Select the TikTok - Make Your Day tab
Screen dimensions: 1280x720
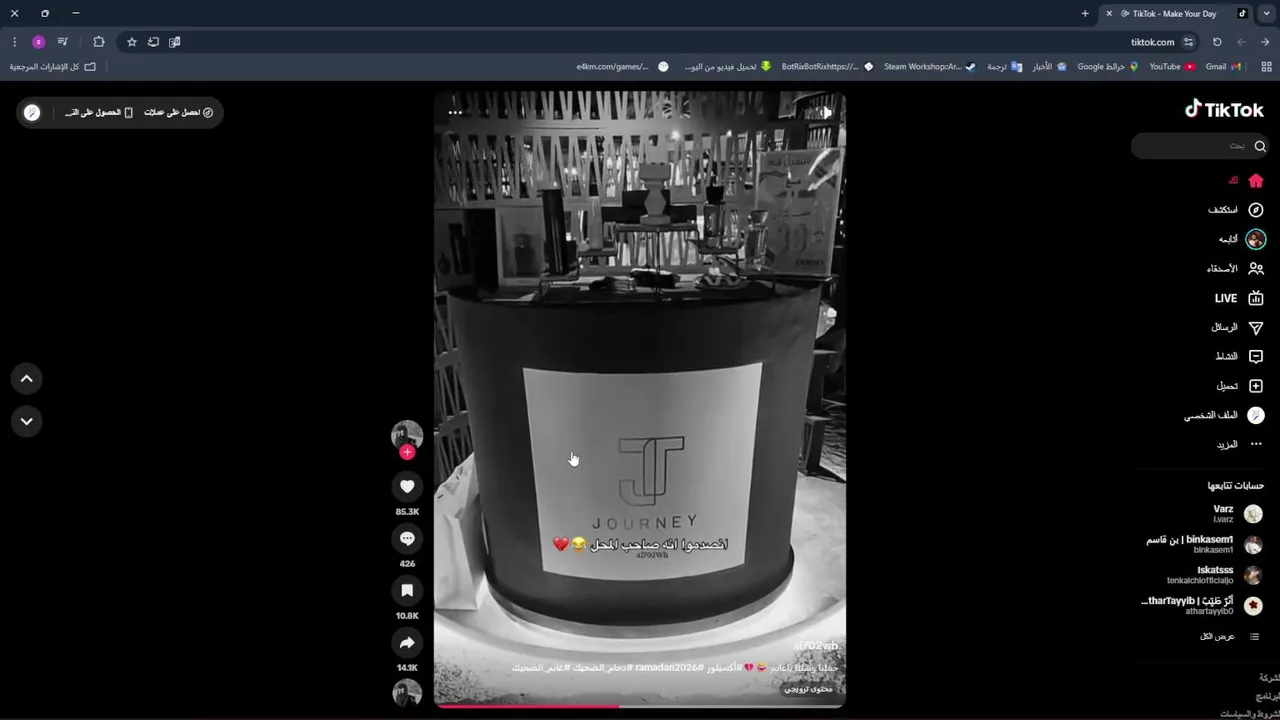(x=1176, y=13)
